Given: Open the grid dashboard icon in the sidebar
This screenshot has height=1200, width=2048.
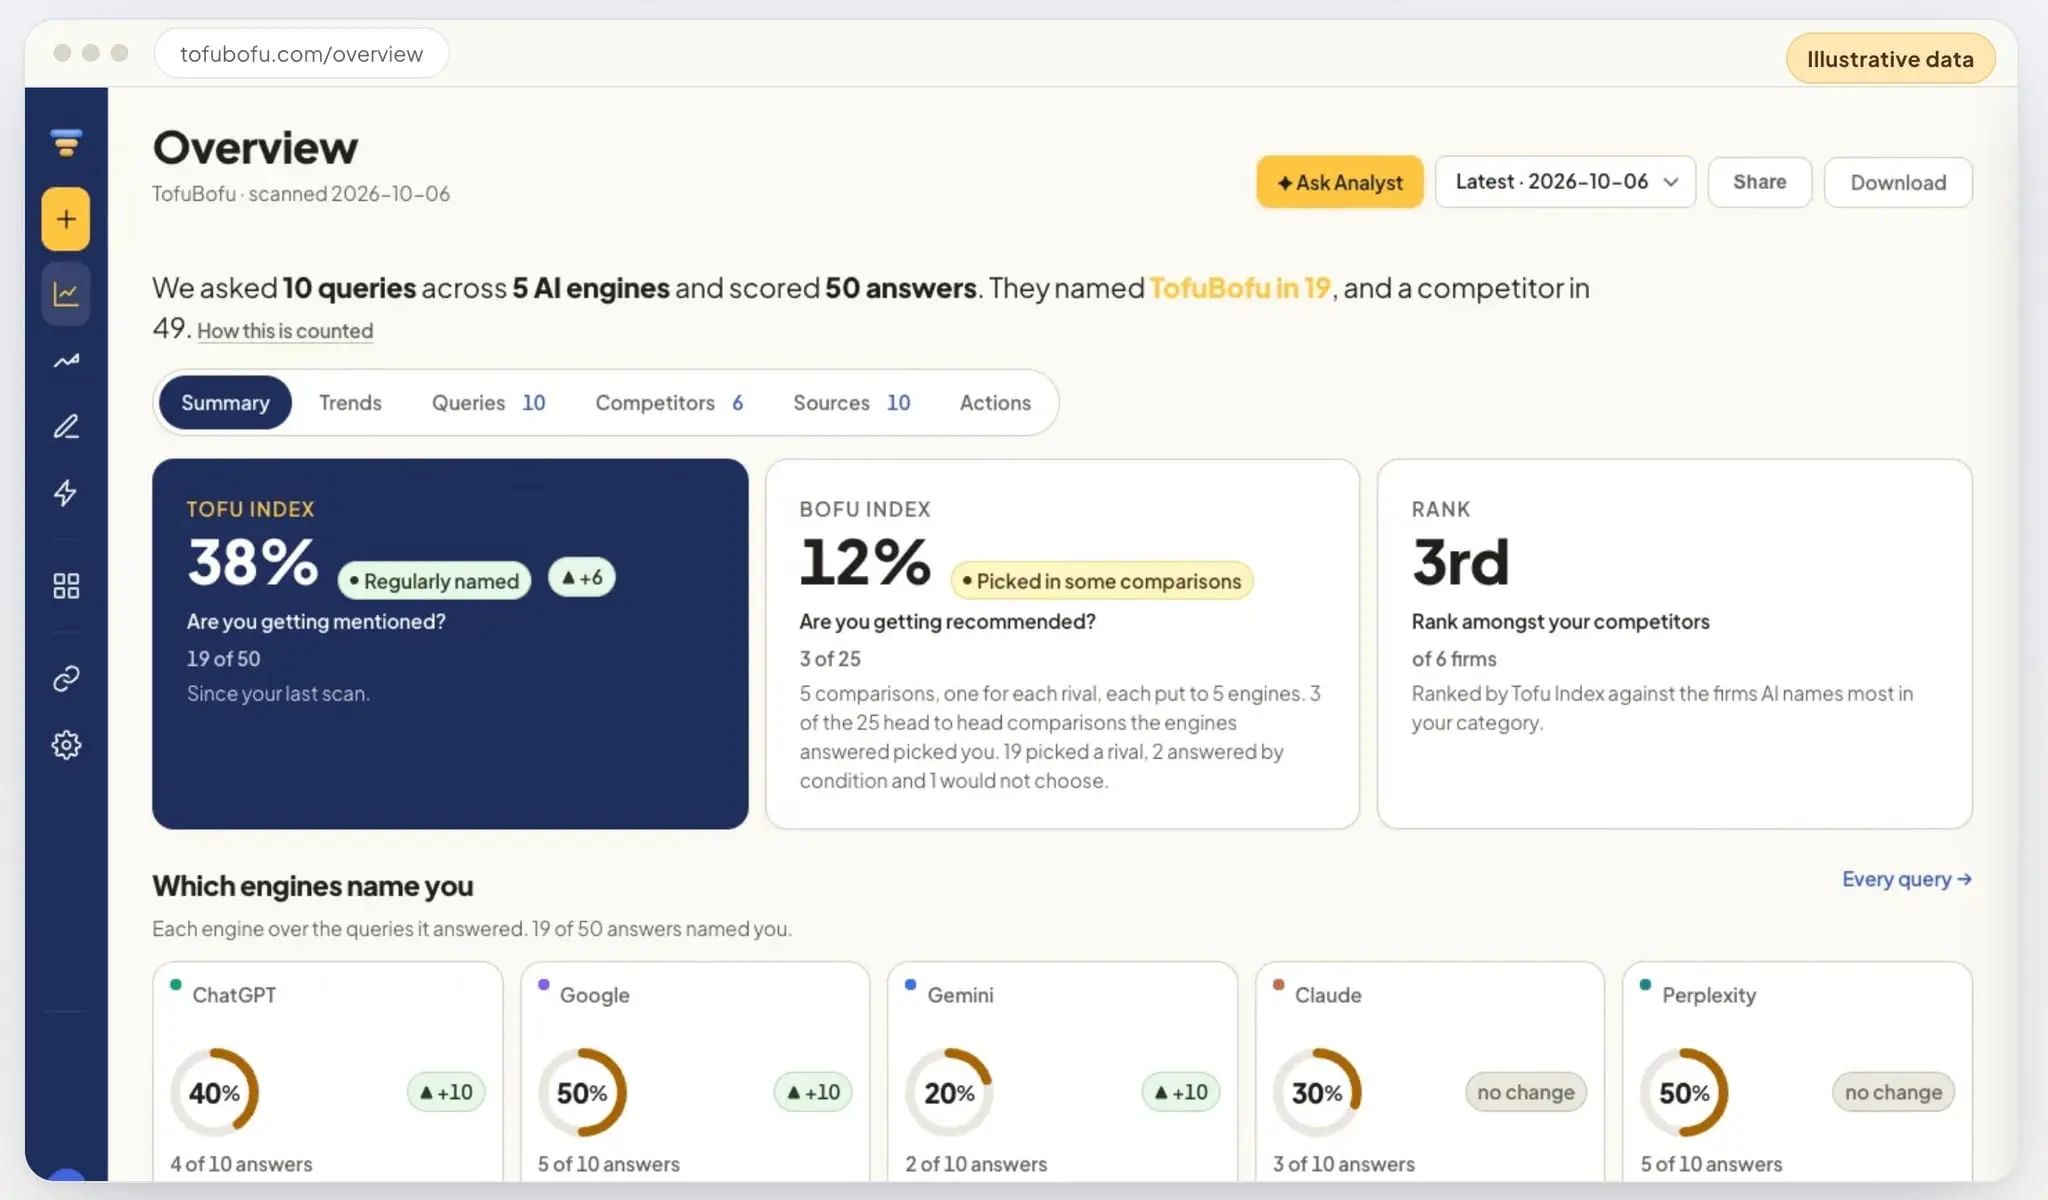Looking at the screenshot, I should pyautogui.click(x=66, y=586).
